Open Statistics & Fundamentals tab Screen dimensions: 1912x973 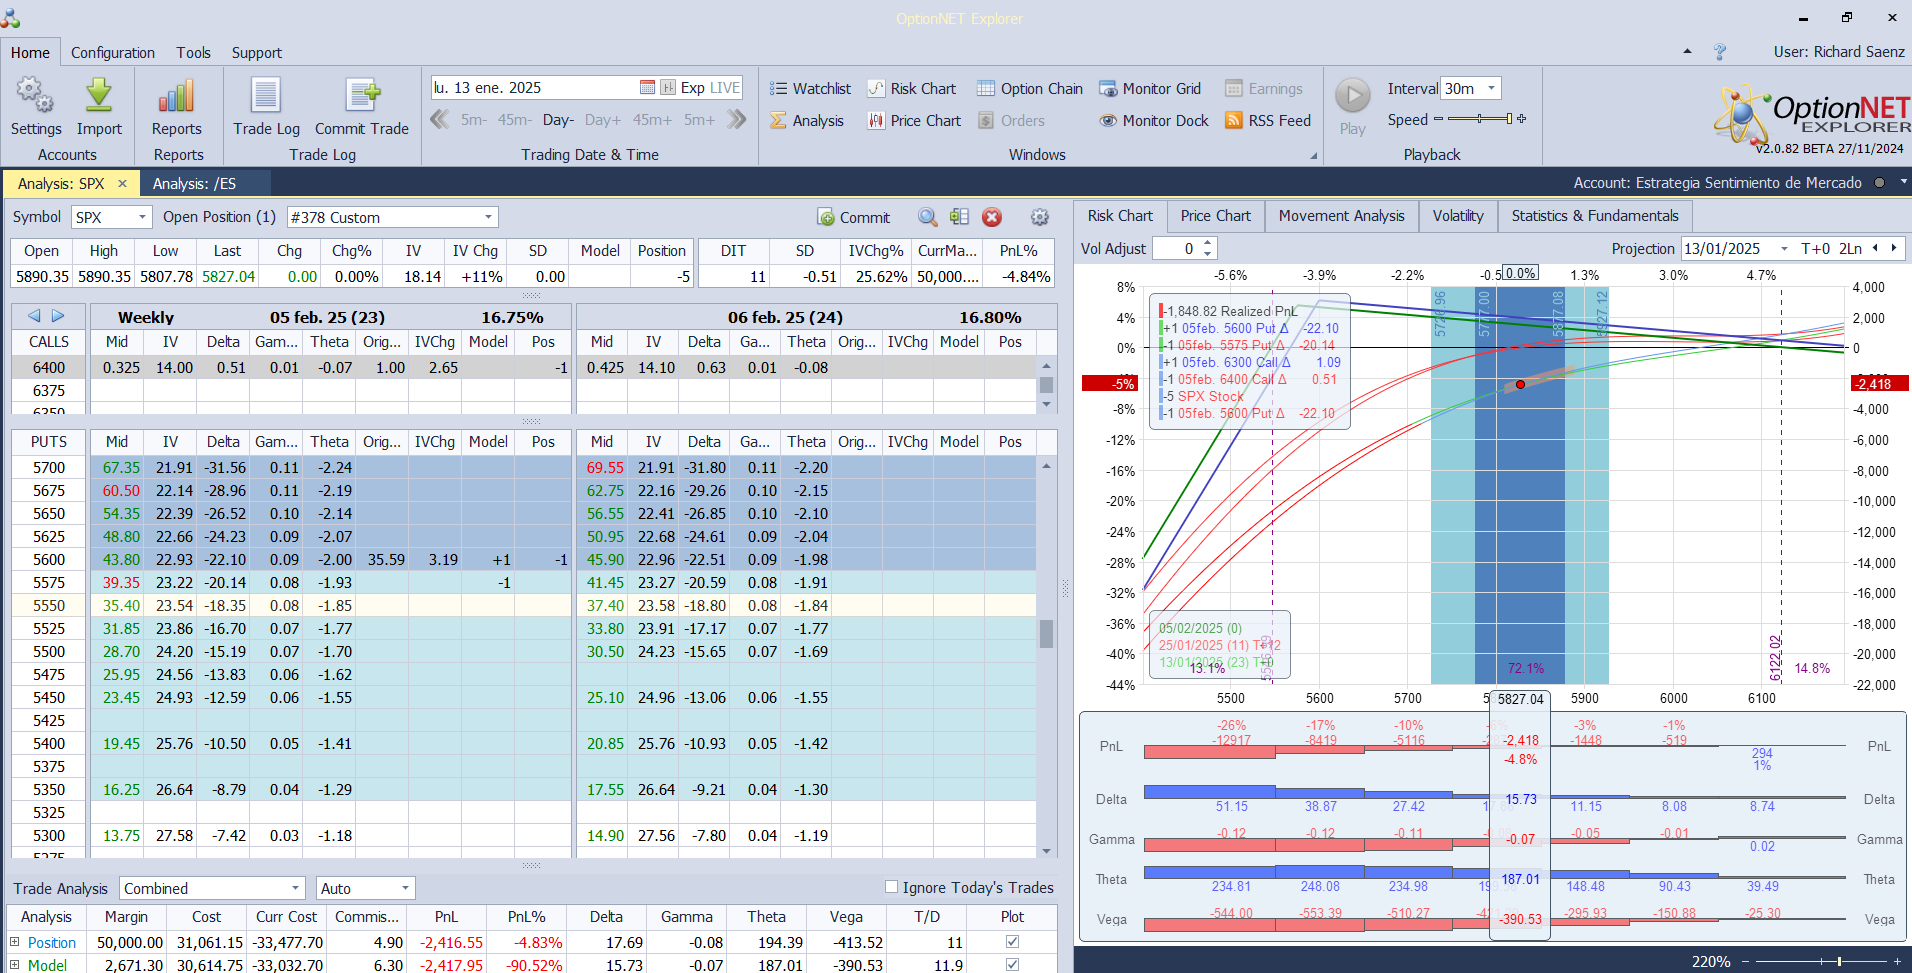1595,216
